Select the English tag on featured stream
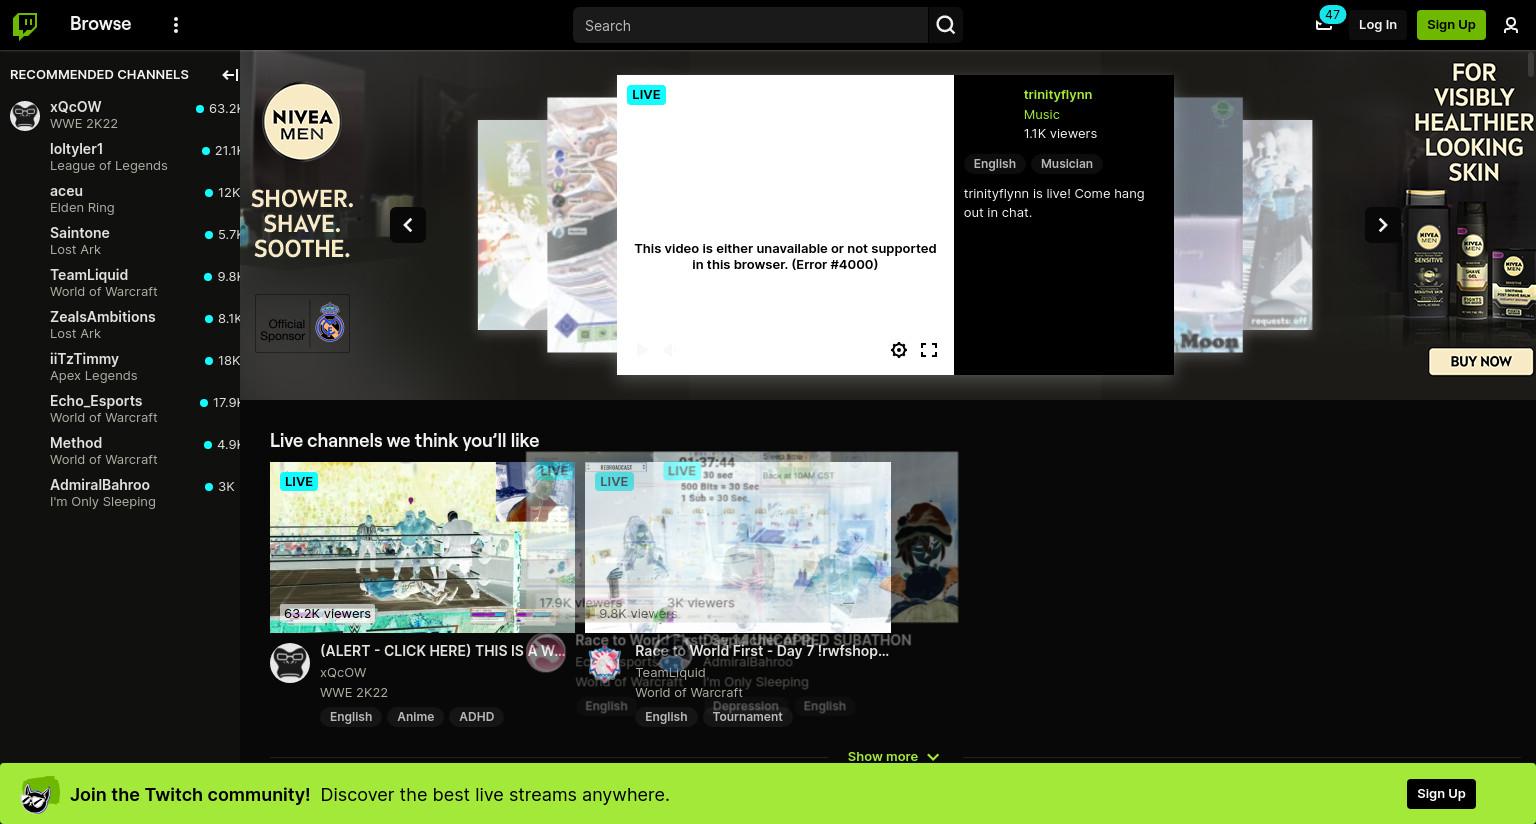The image size is (1536, 824). pos(994,163)
